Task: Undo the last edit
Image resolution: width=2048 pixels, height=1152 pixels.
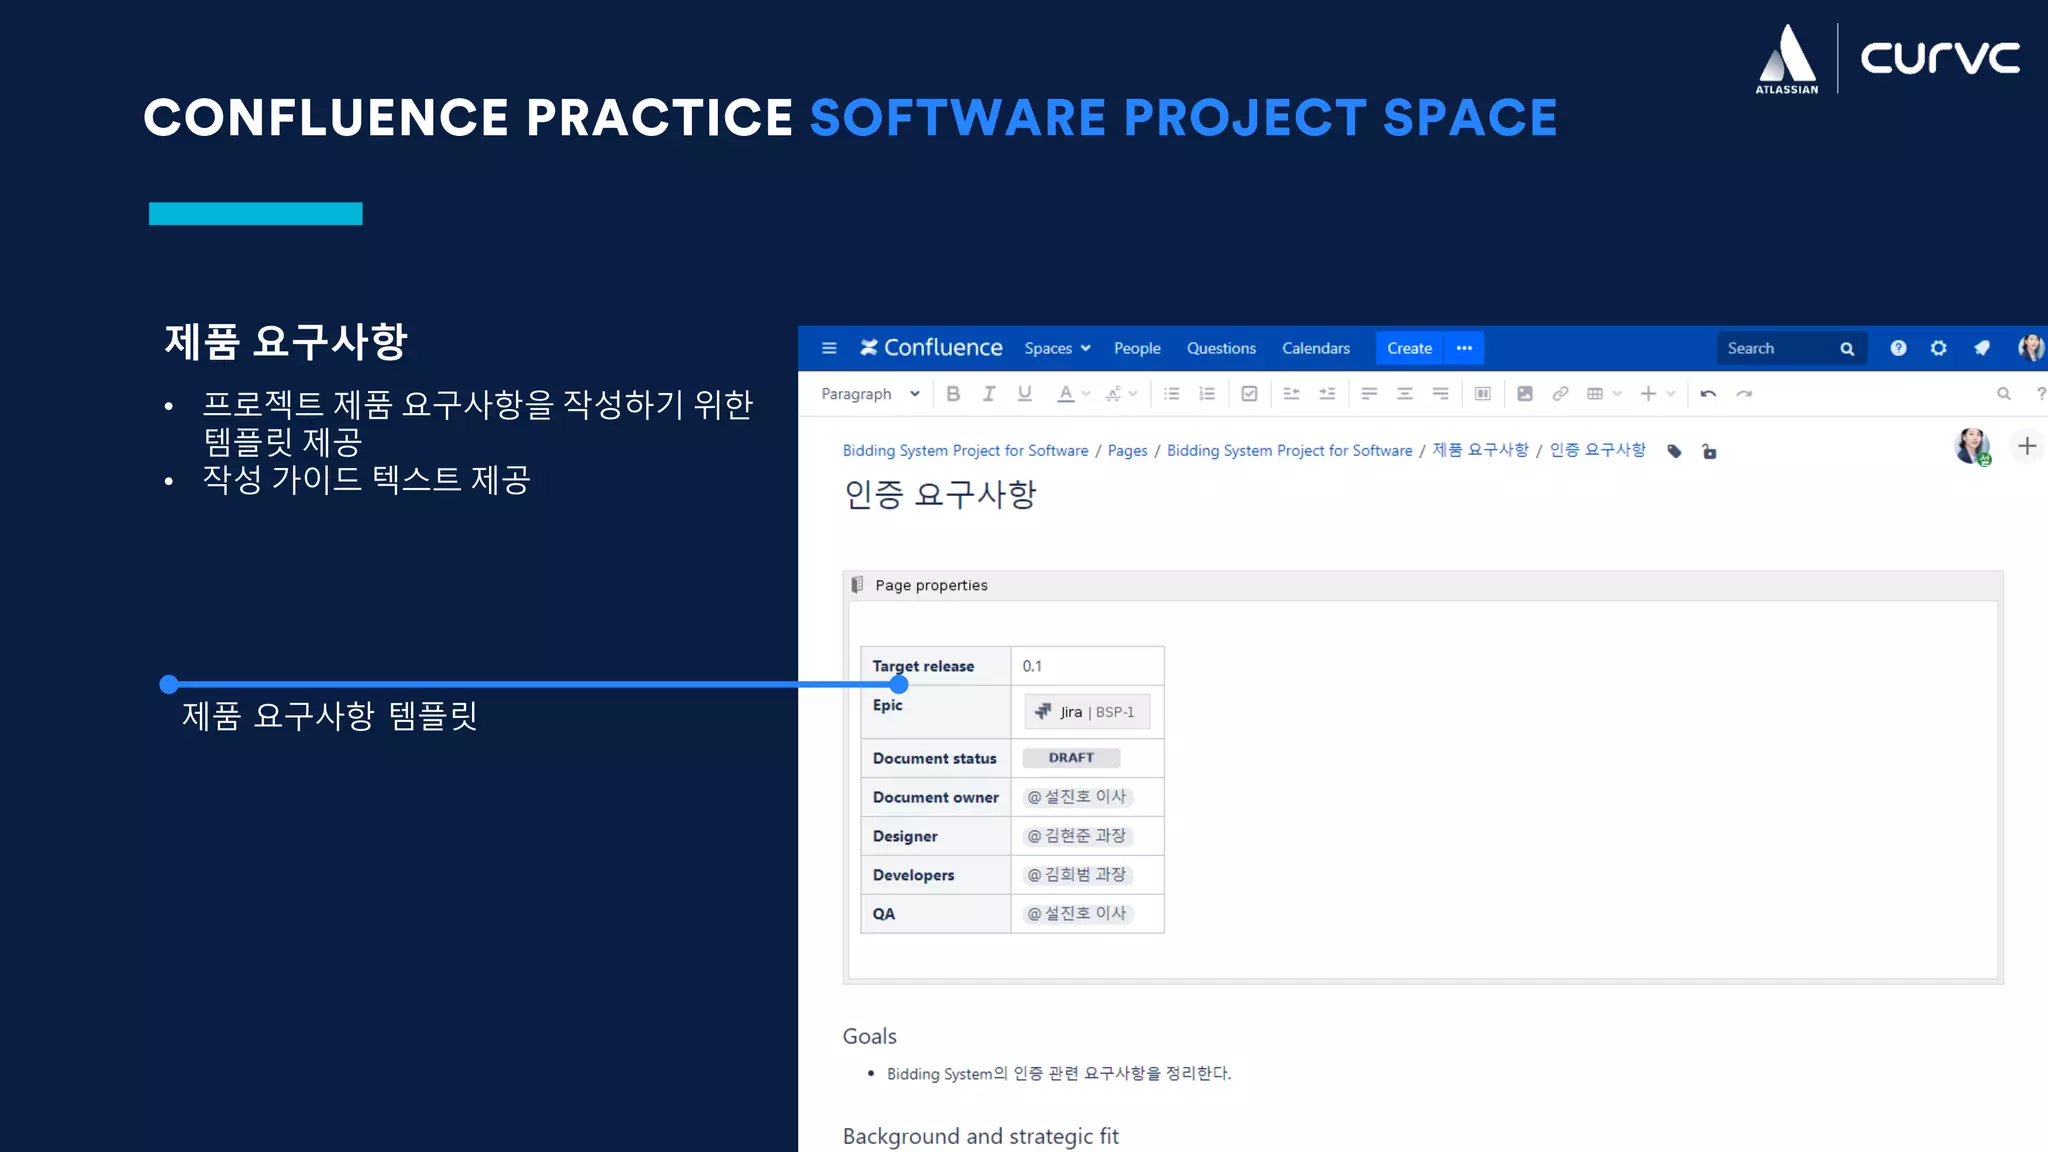Action: [x=1709, y=394]
